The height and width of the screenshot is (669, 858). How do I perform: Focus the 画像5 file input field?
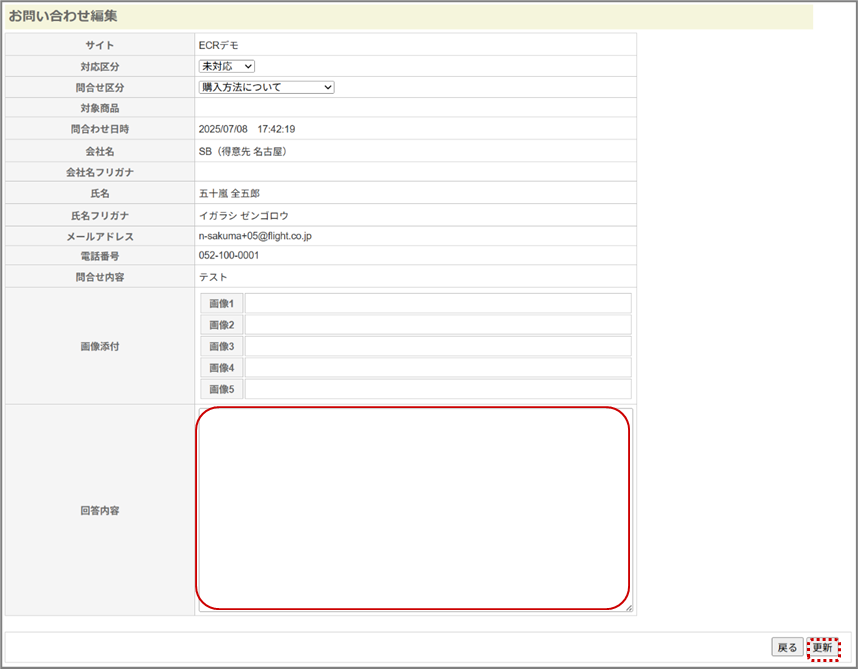(437, 389)
